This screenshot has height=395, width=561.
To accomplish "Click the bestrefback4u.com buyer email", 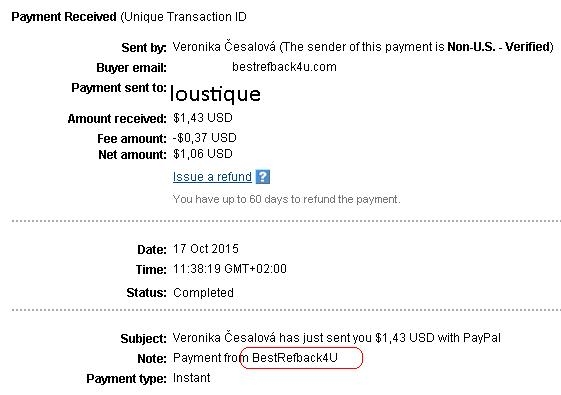I will click(x=284, y=67).
